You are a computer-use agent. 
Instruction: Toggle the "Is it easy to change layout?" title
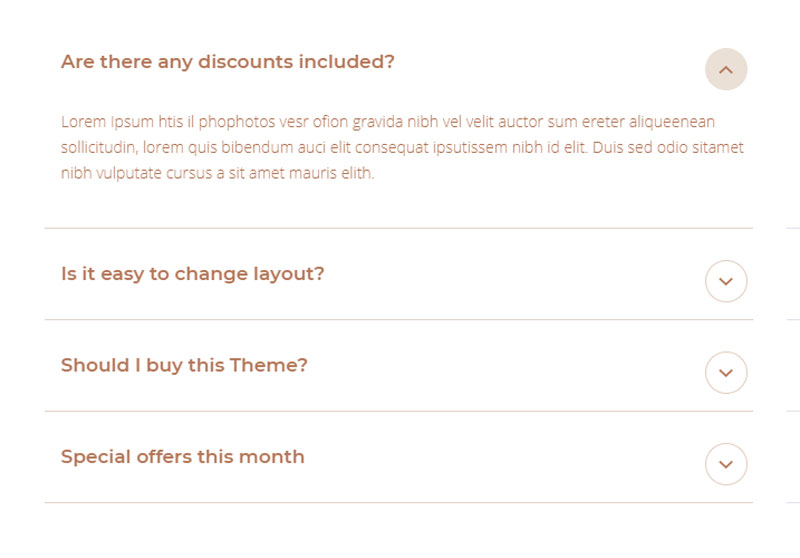pos(192,274)
